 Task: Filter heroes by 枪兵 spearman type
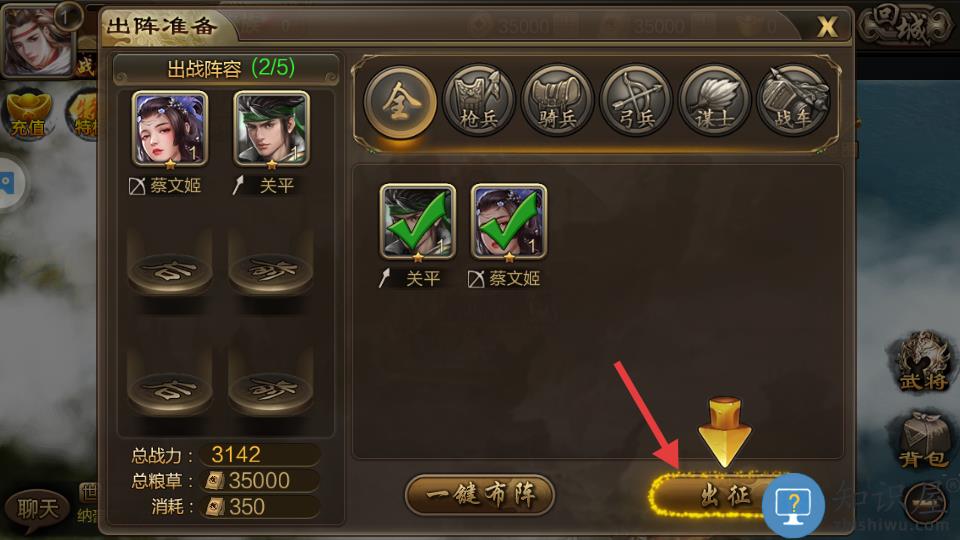click(479, 102)
